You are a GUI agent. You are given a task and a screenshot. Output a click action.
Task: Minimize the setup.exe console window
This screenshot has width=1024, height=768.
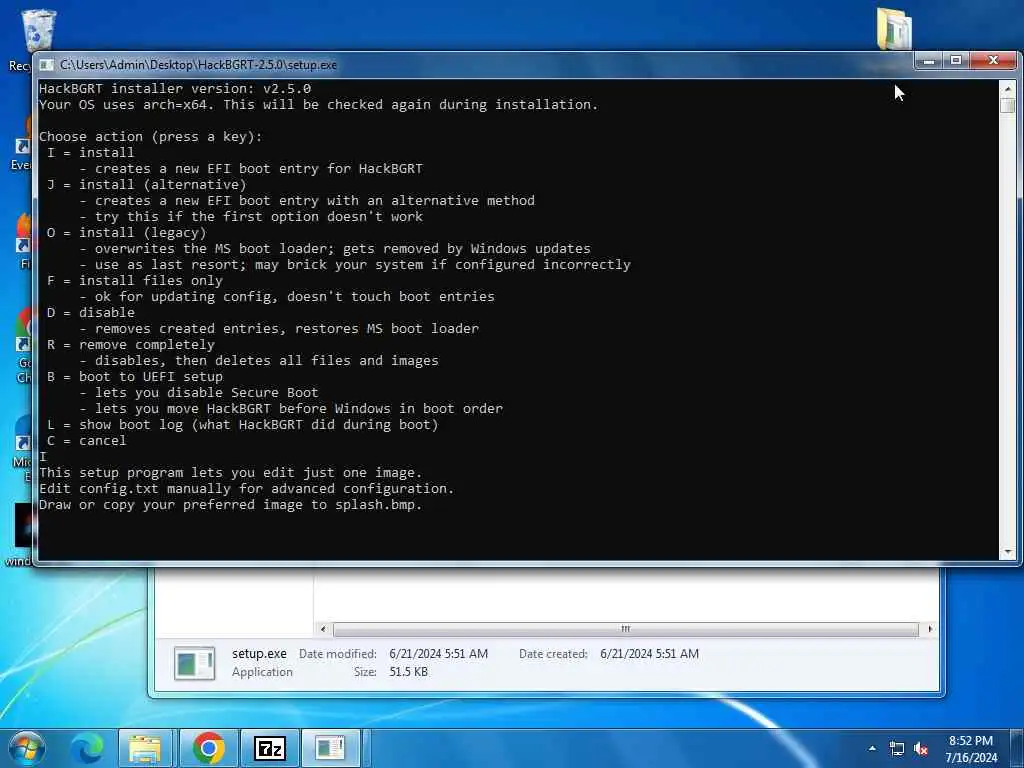tap(929, 61)
